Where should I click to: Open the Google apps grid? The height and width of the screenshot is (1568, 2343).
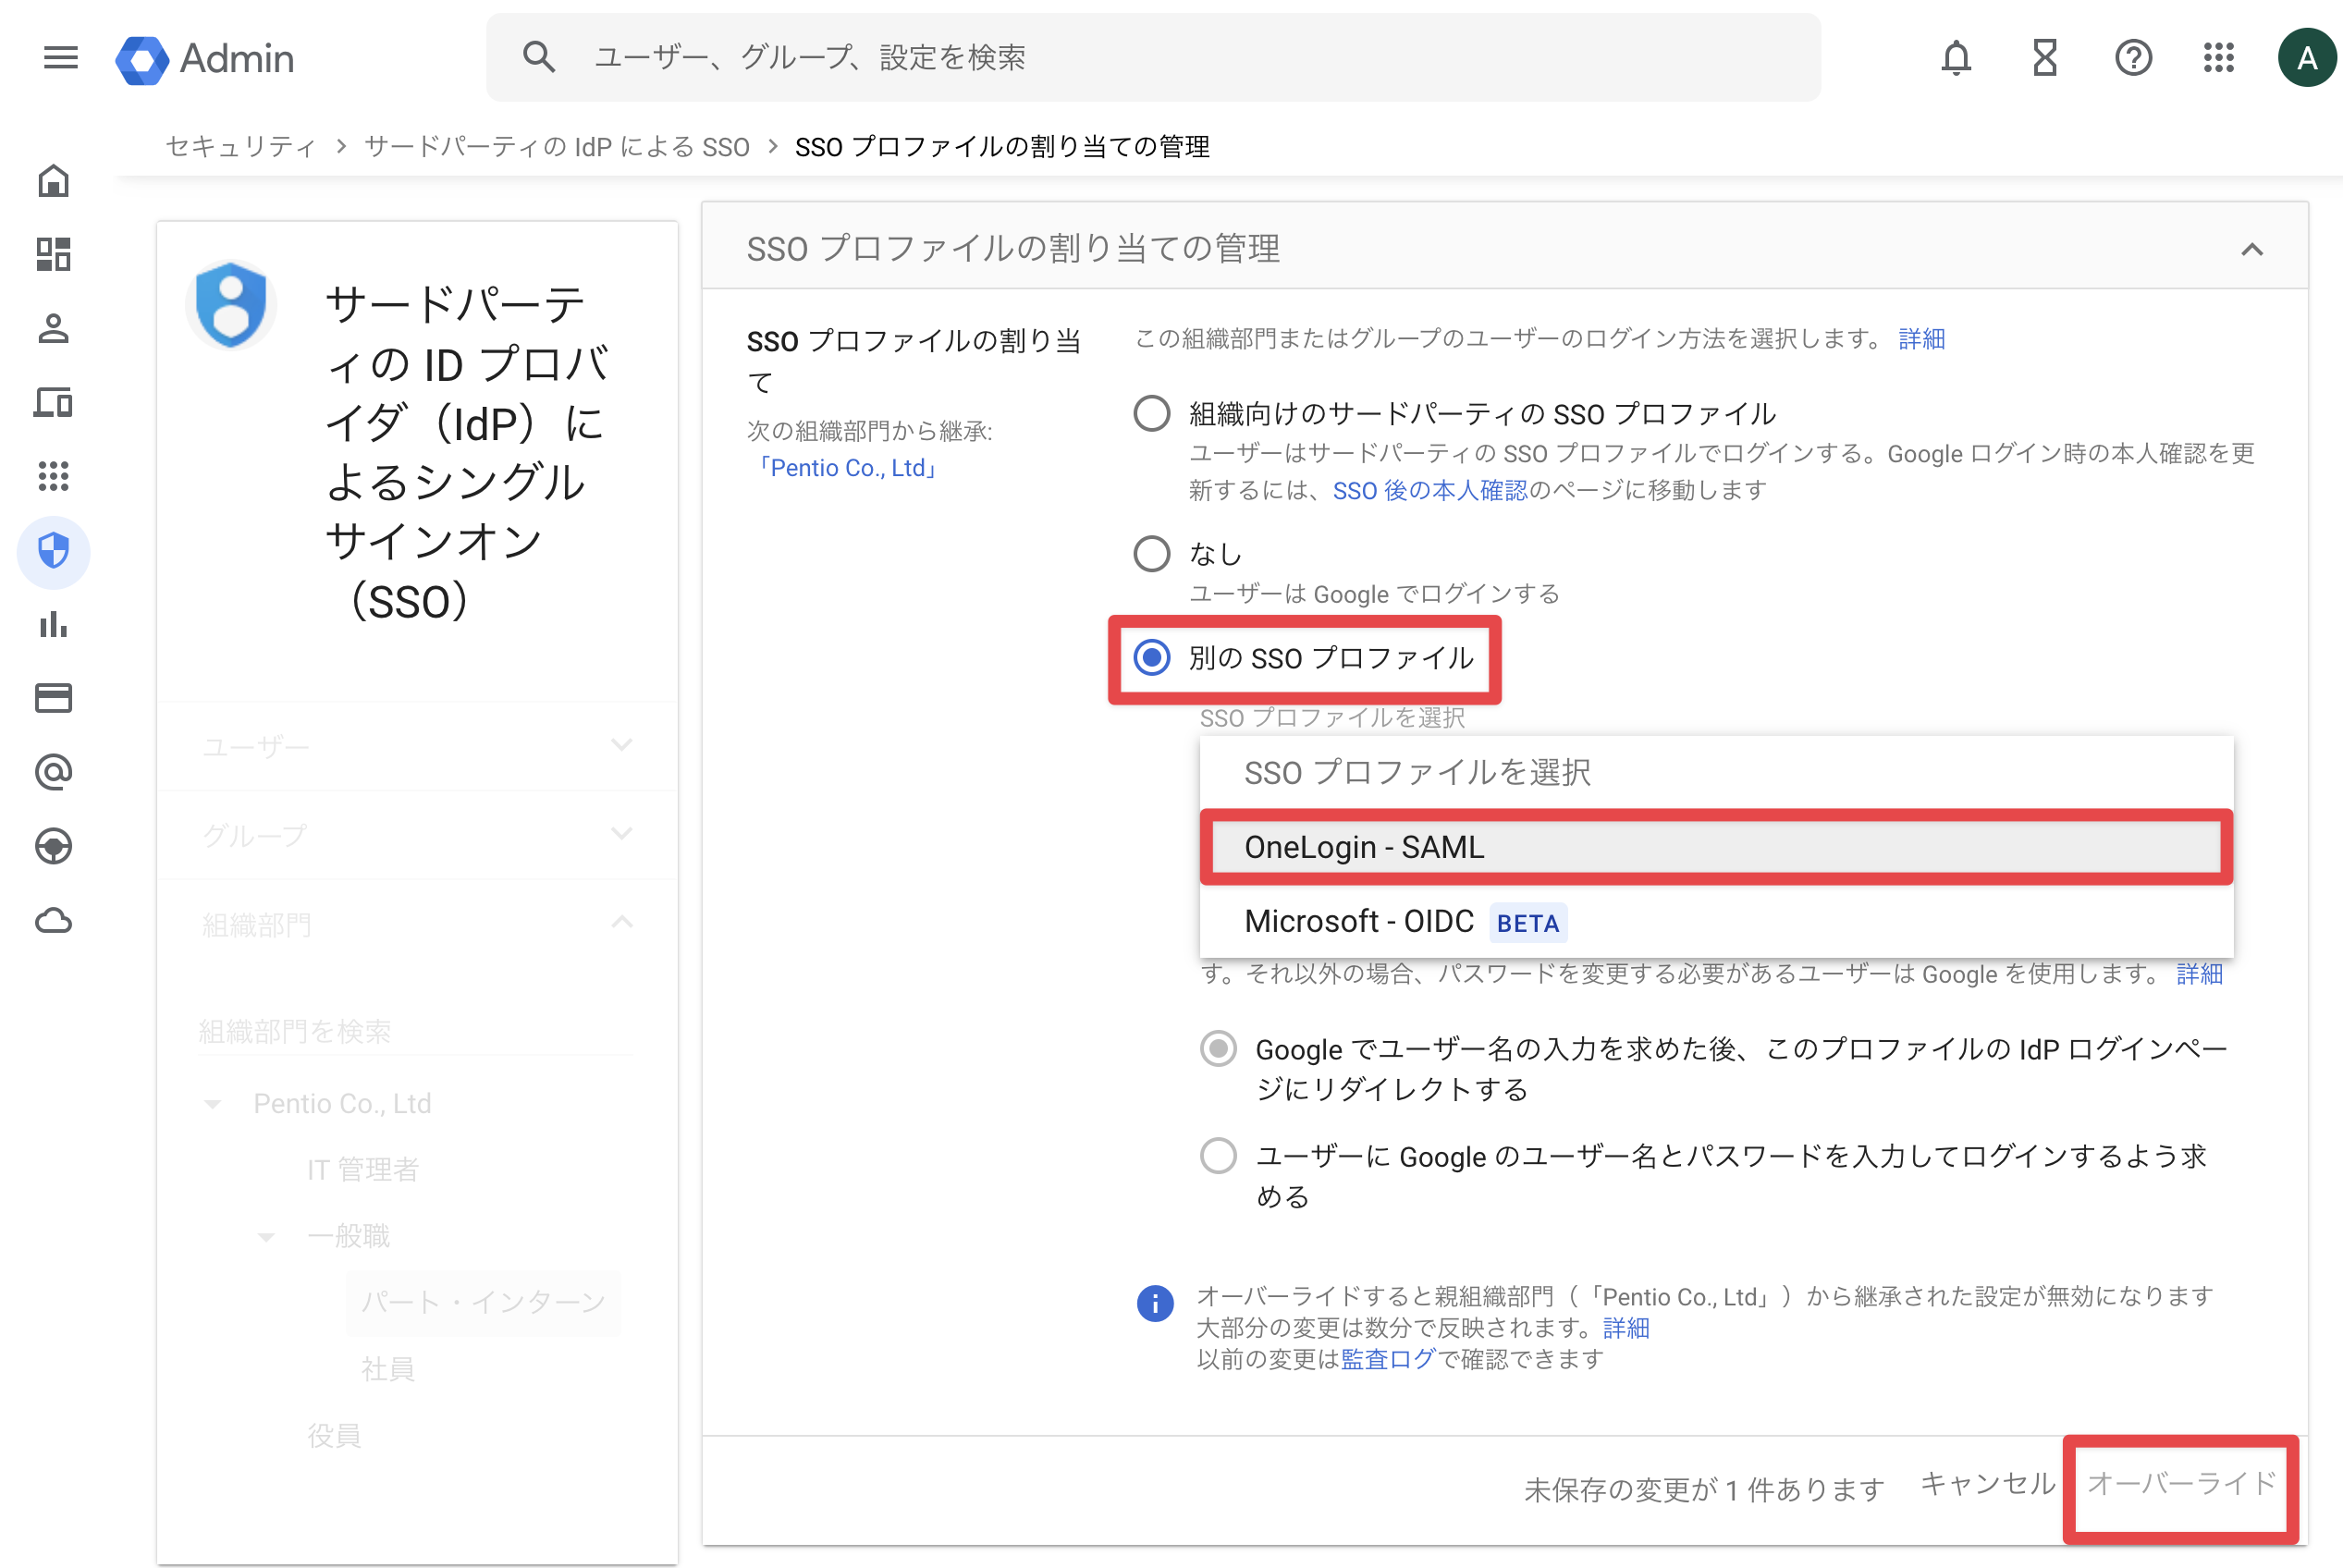[x=2219, y=58]
